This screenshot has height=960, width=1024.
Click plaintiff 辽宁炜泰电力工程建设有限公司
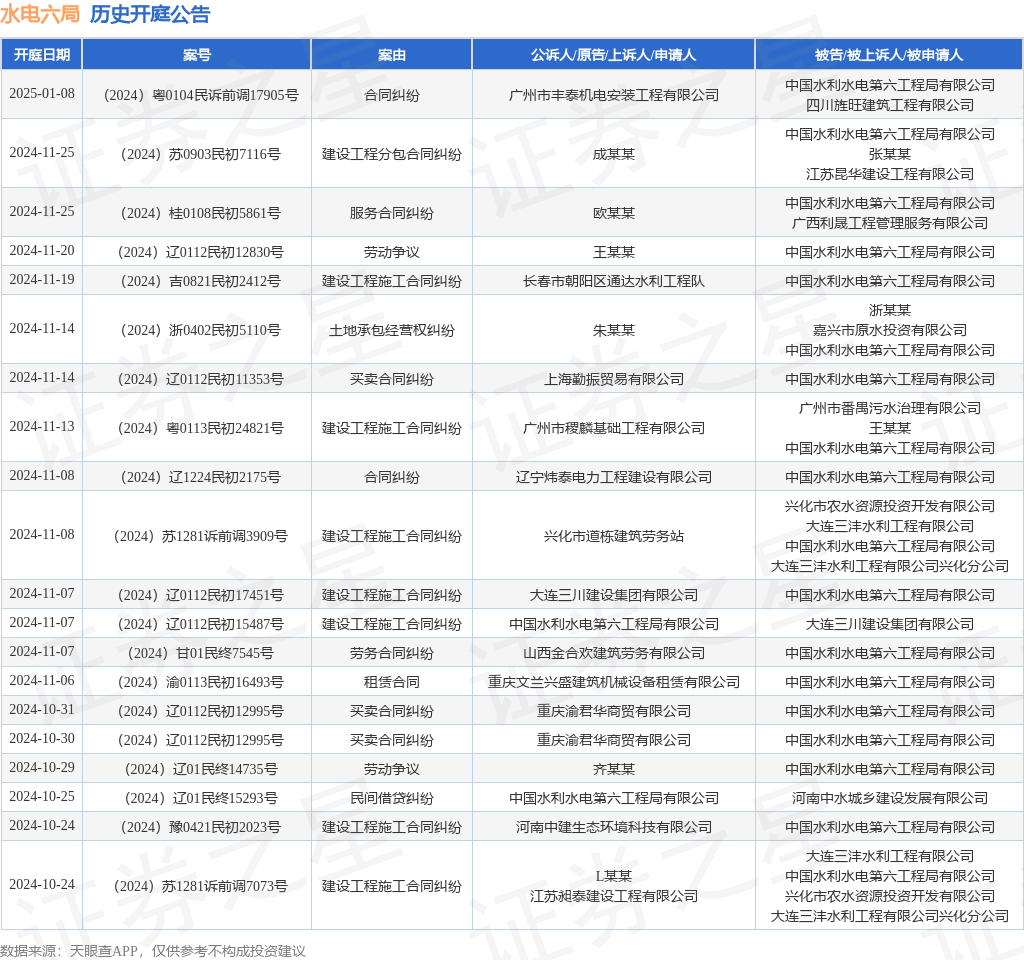coord(614,477)
